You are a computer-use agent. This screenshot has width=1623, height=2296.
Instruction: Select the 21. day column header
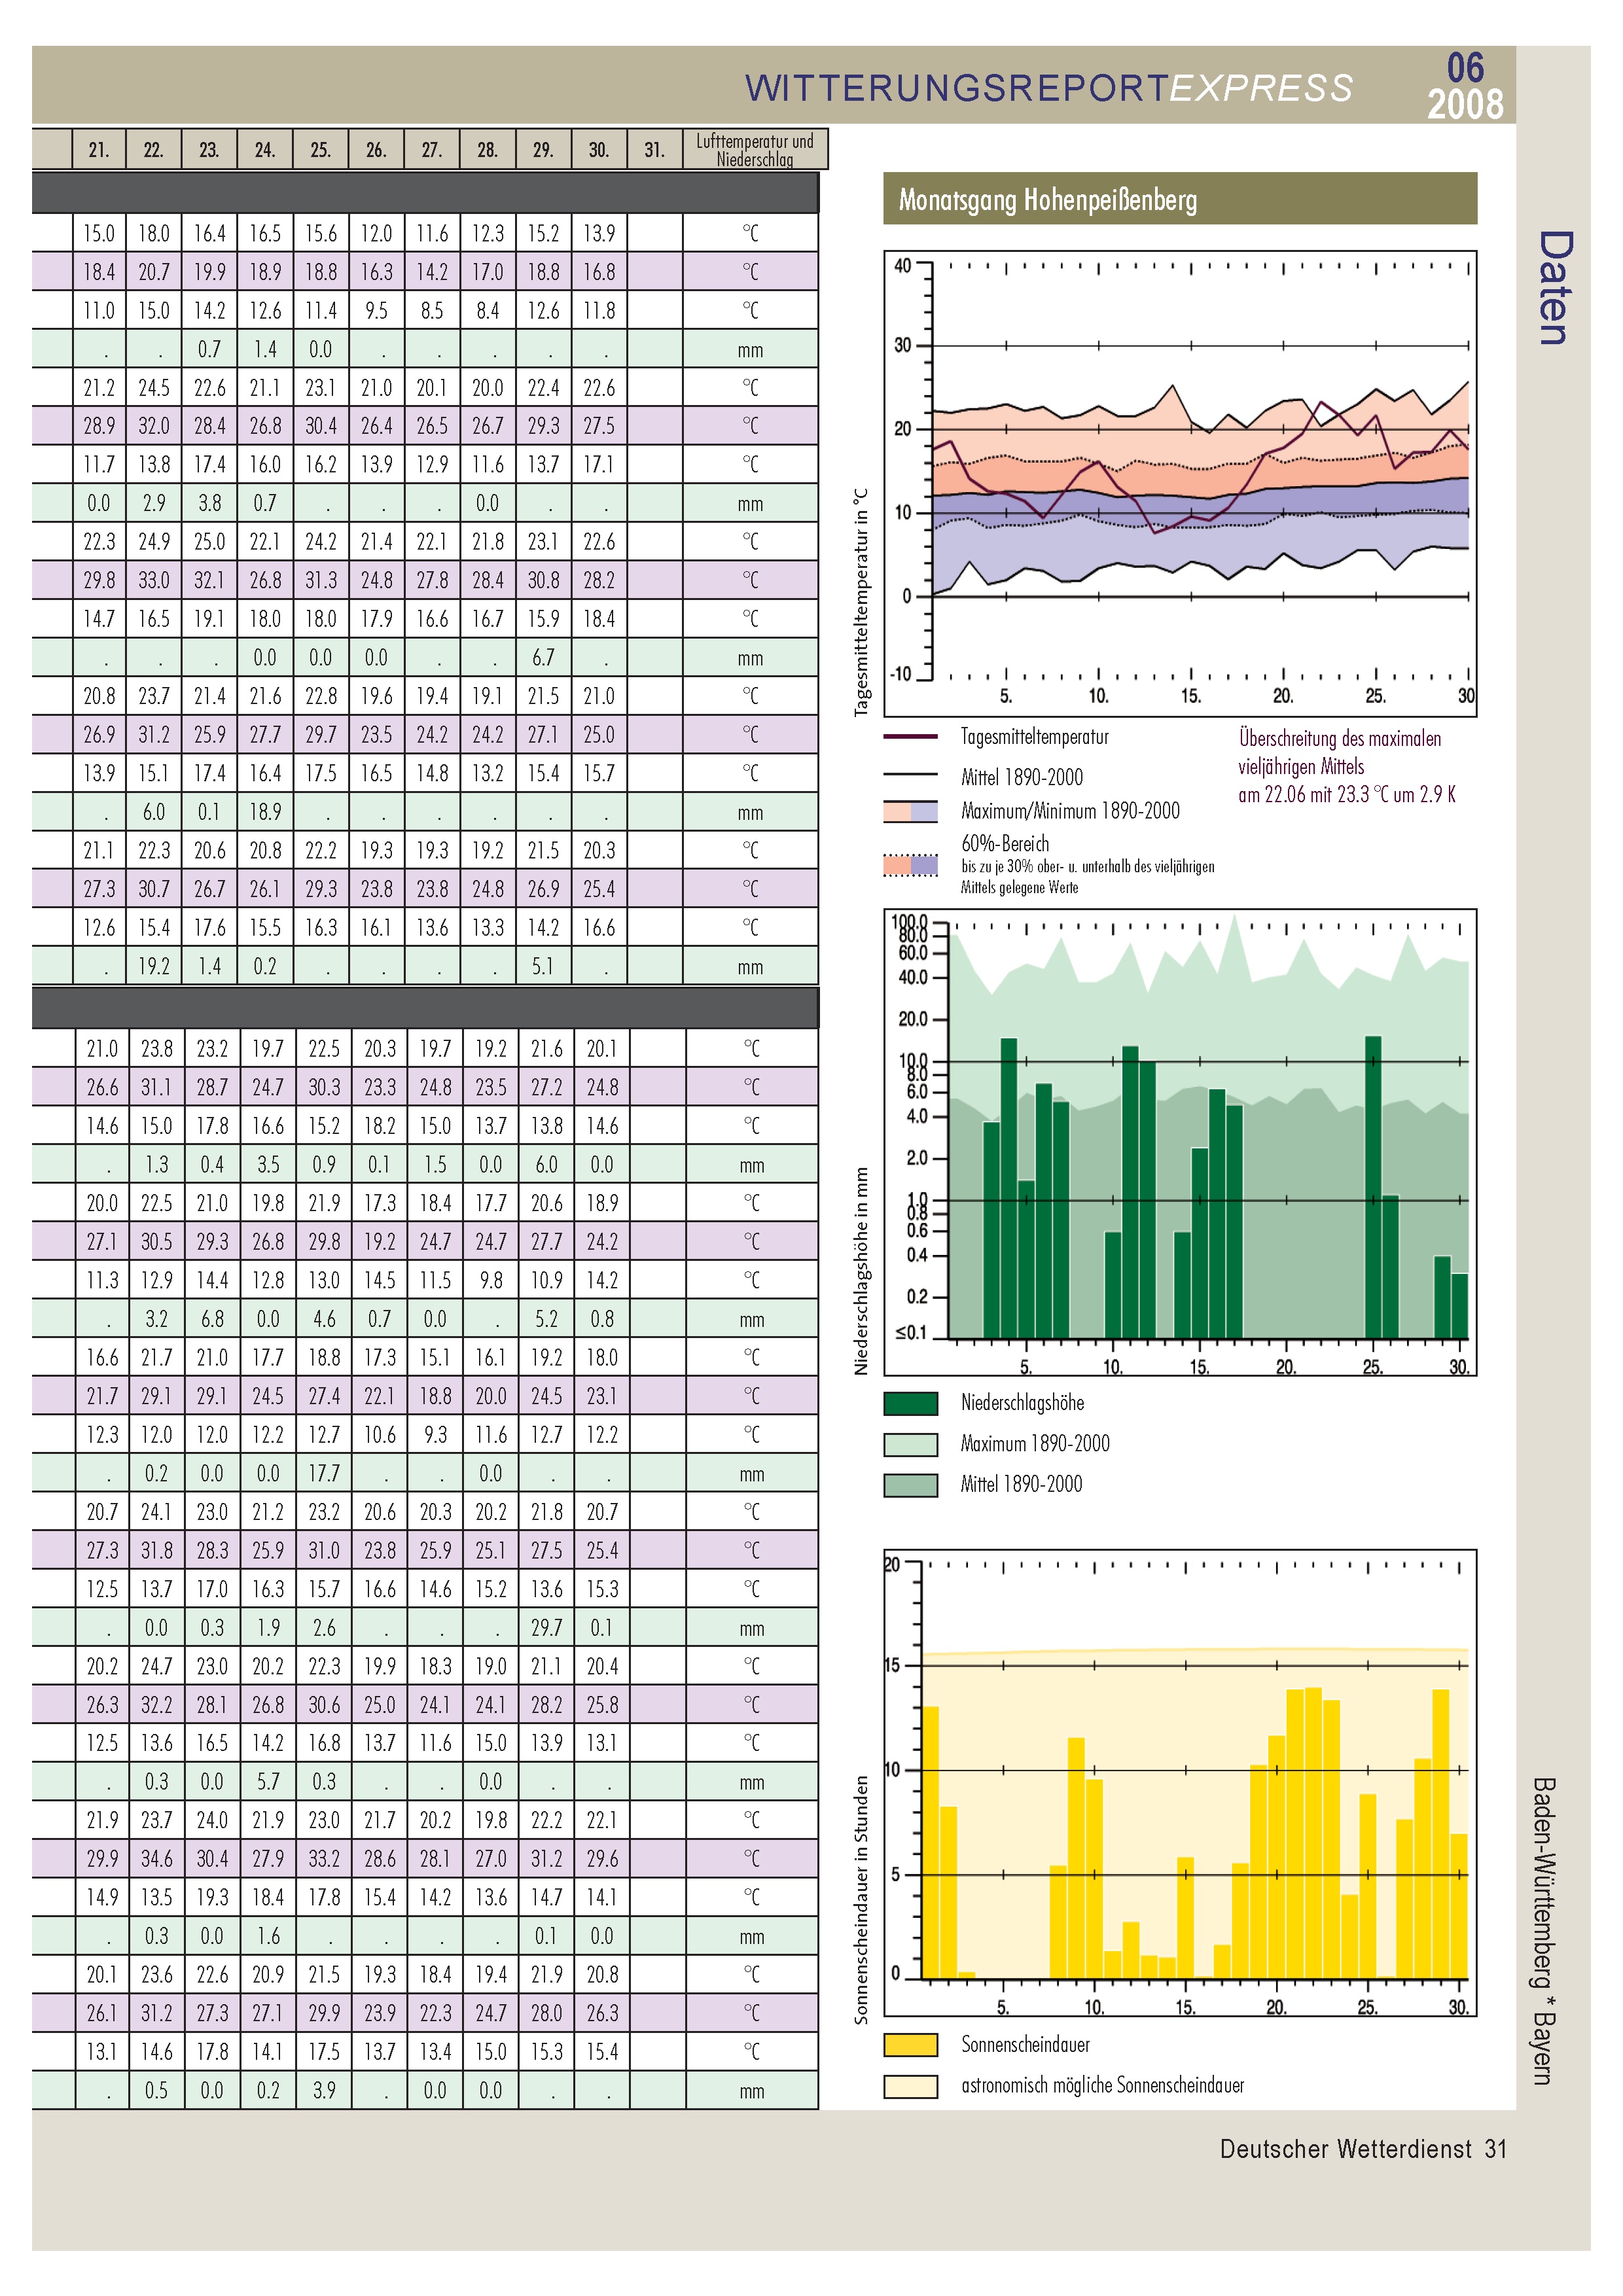98,150
